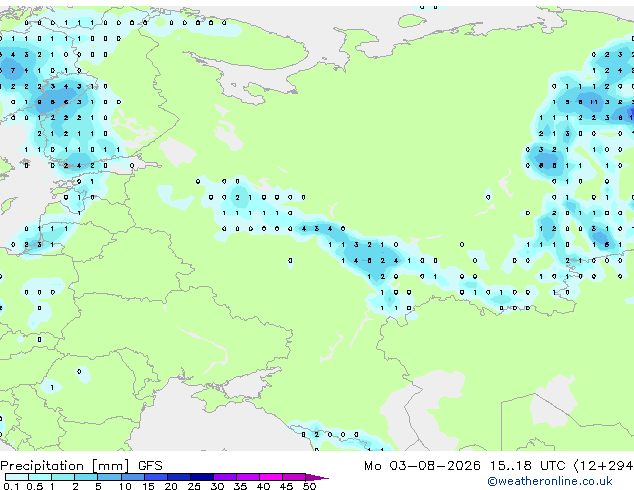
Task: Click the 'Precipitation [mm] GFS' title text
Action: pyautogui.click(x=81, y=466)
